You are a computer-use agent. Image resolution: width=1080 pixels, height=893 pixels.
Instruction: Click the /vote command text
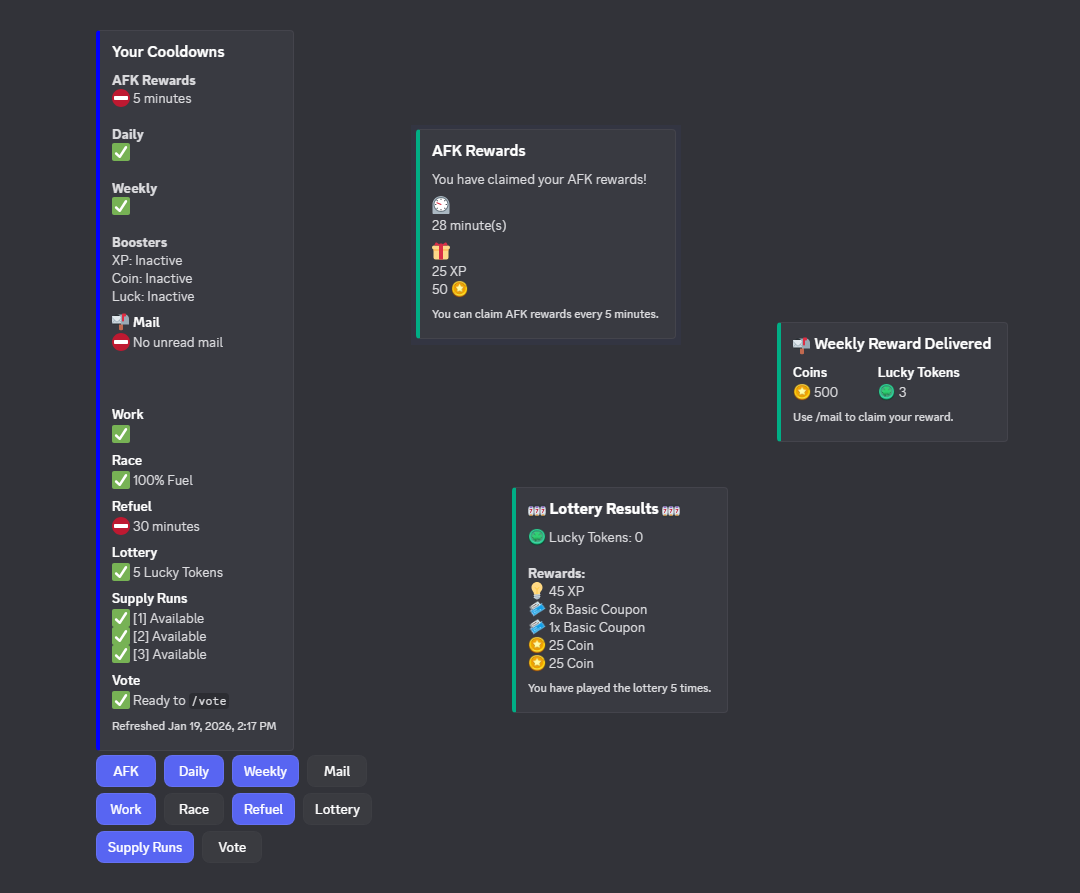click(x=210, y=701)
